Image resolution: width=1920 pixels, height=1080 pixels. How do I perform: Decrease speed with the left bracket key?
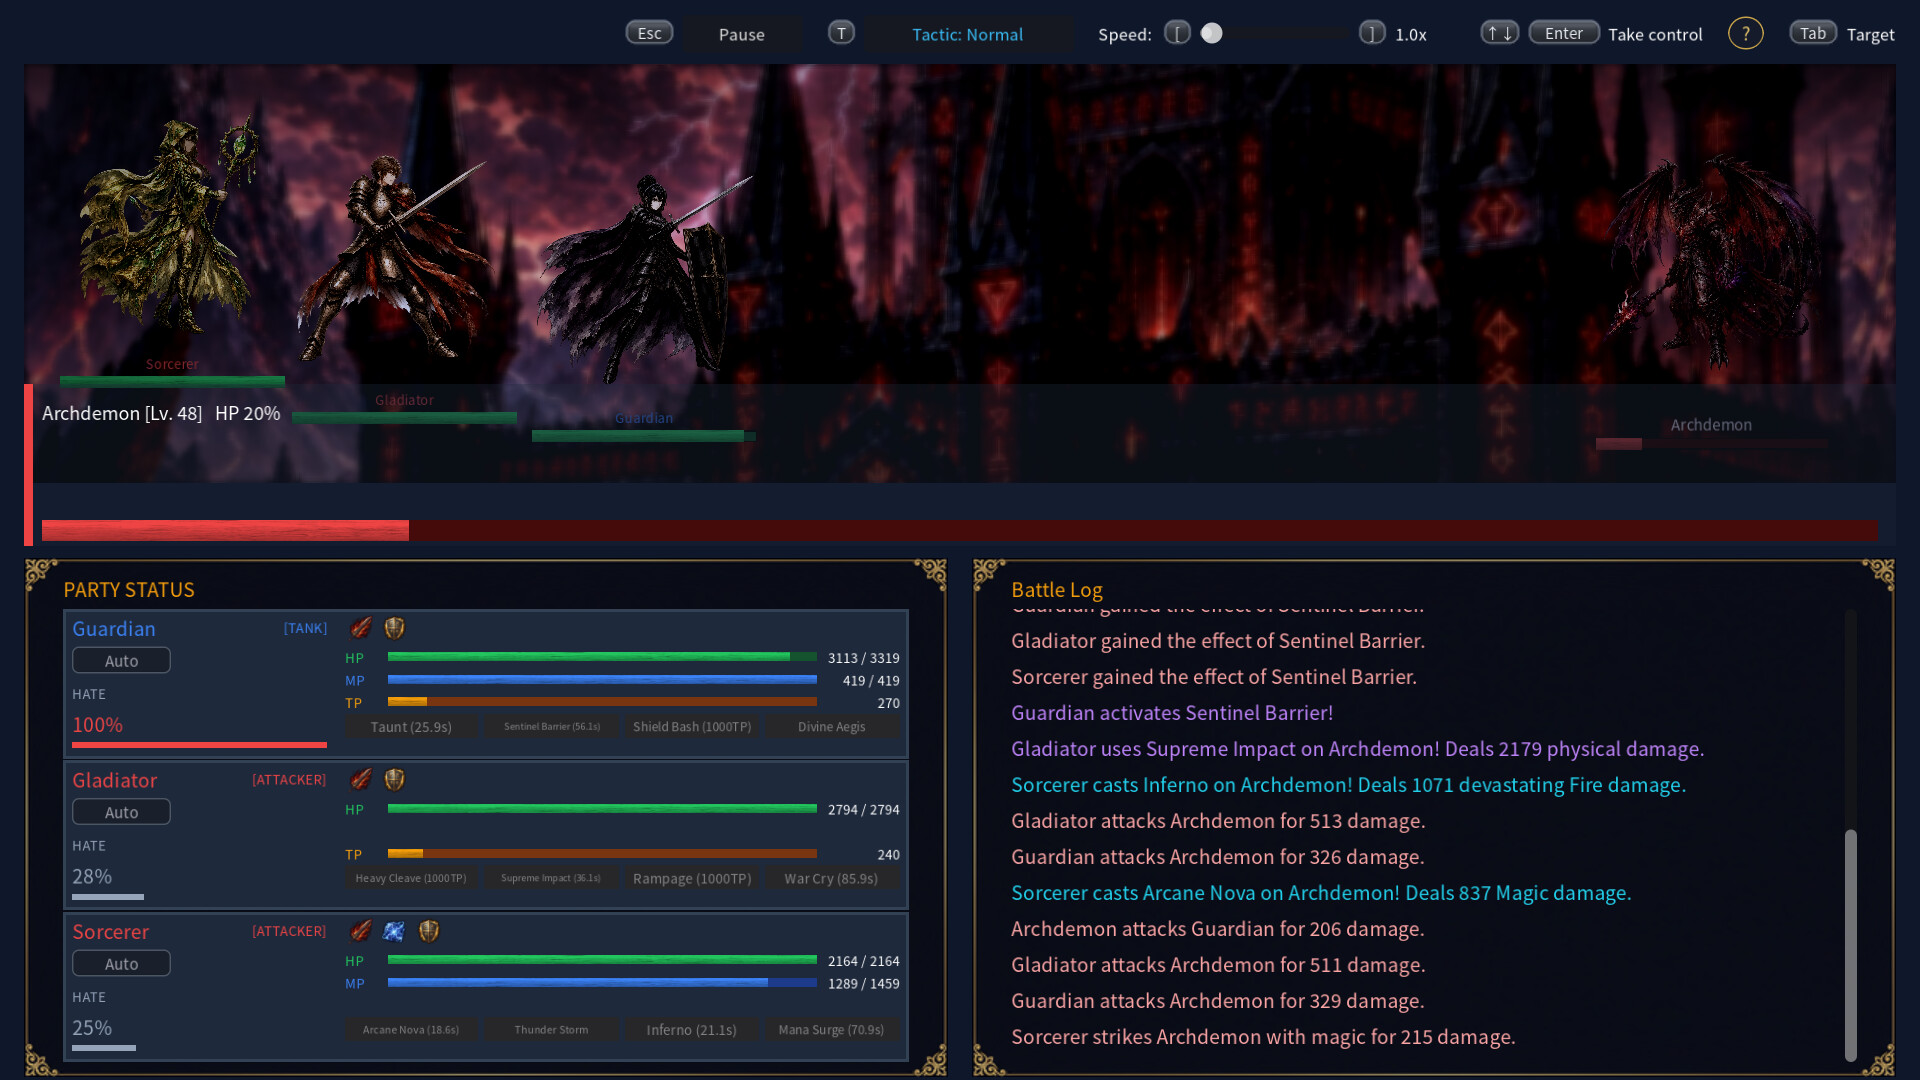pos(1177,33)
